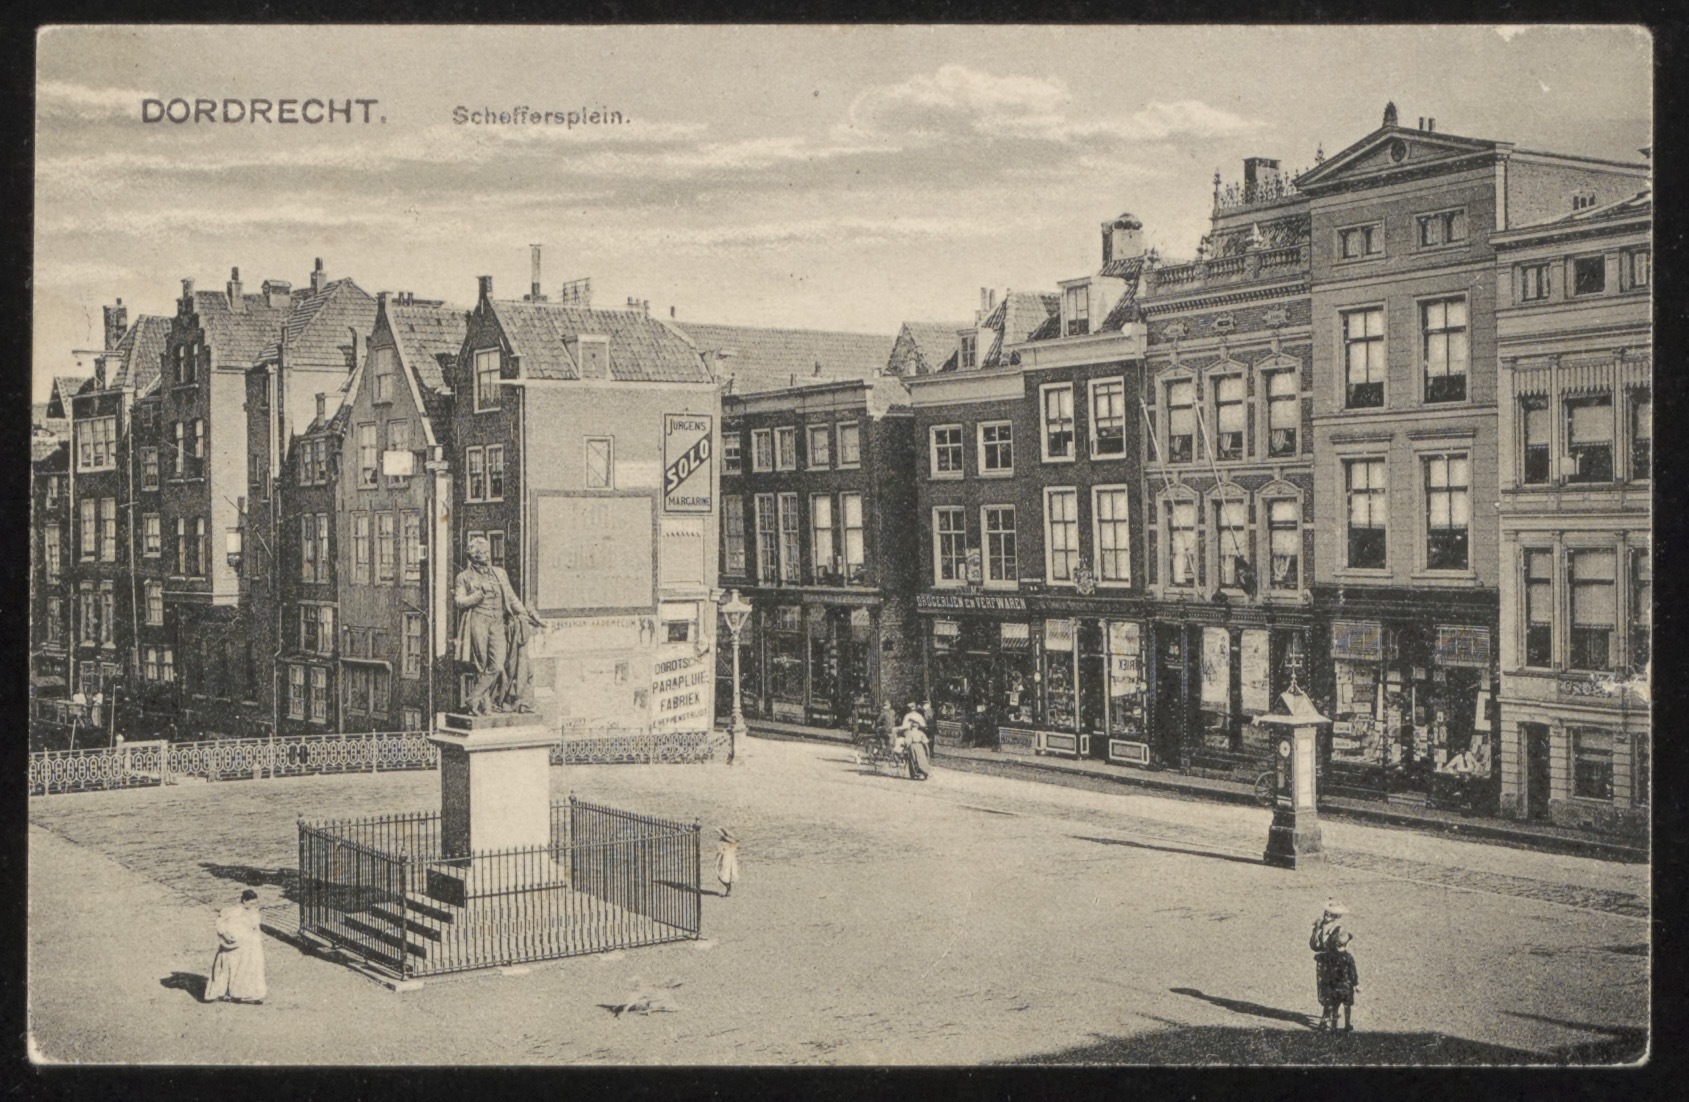Select the woman in the white dress

(239, 948)
